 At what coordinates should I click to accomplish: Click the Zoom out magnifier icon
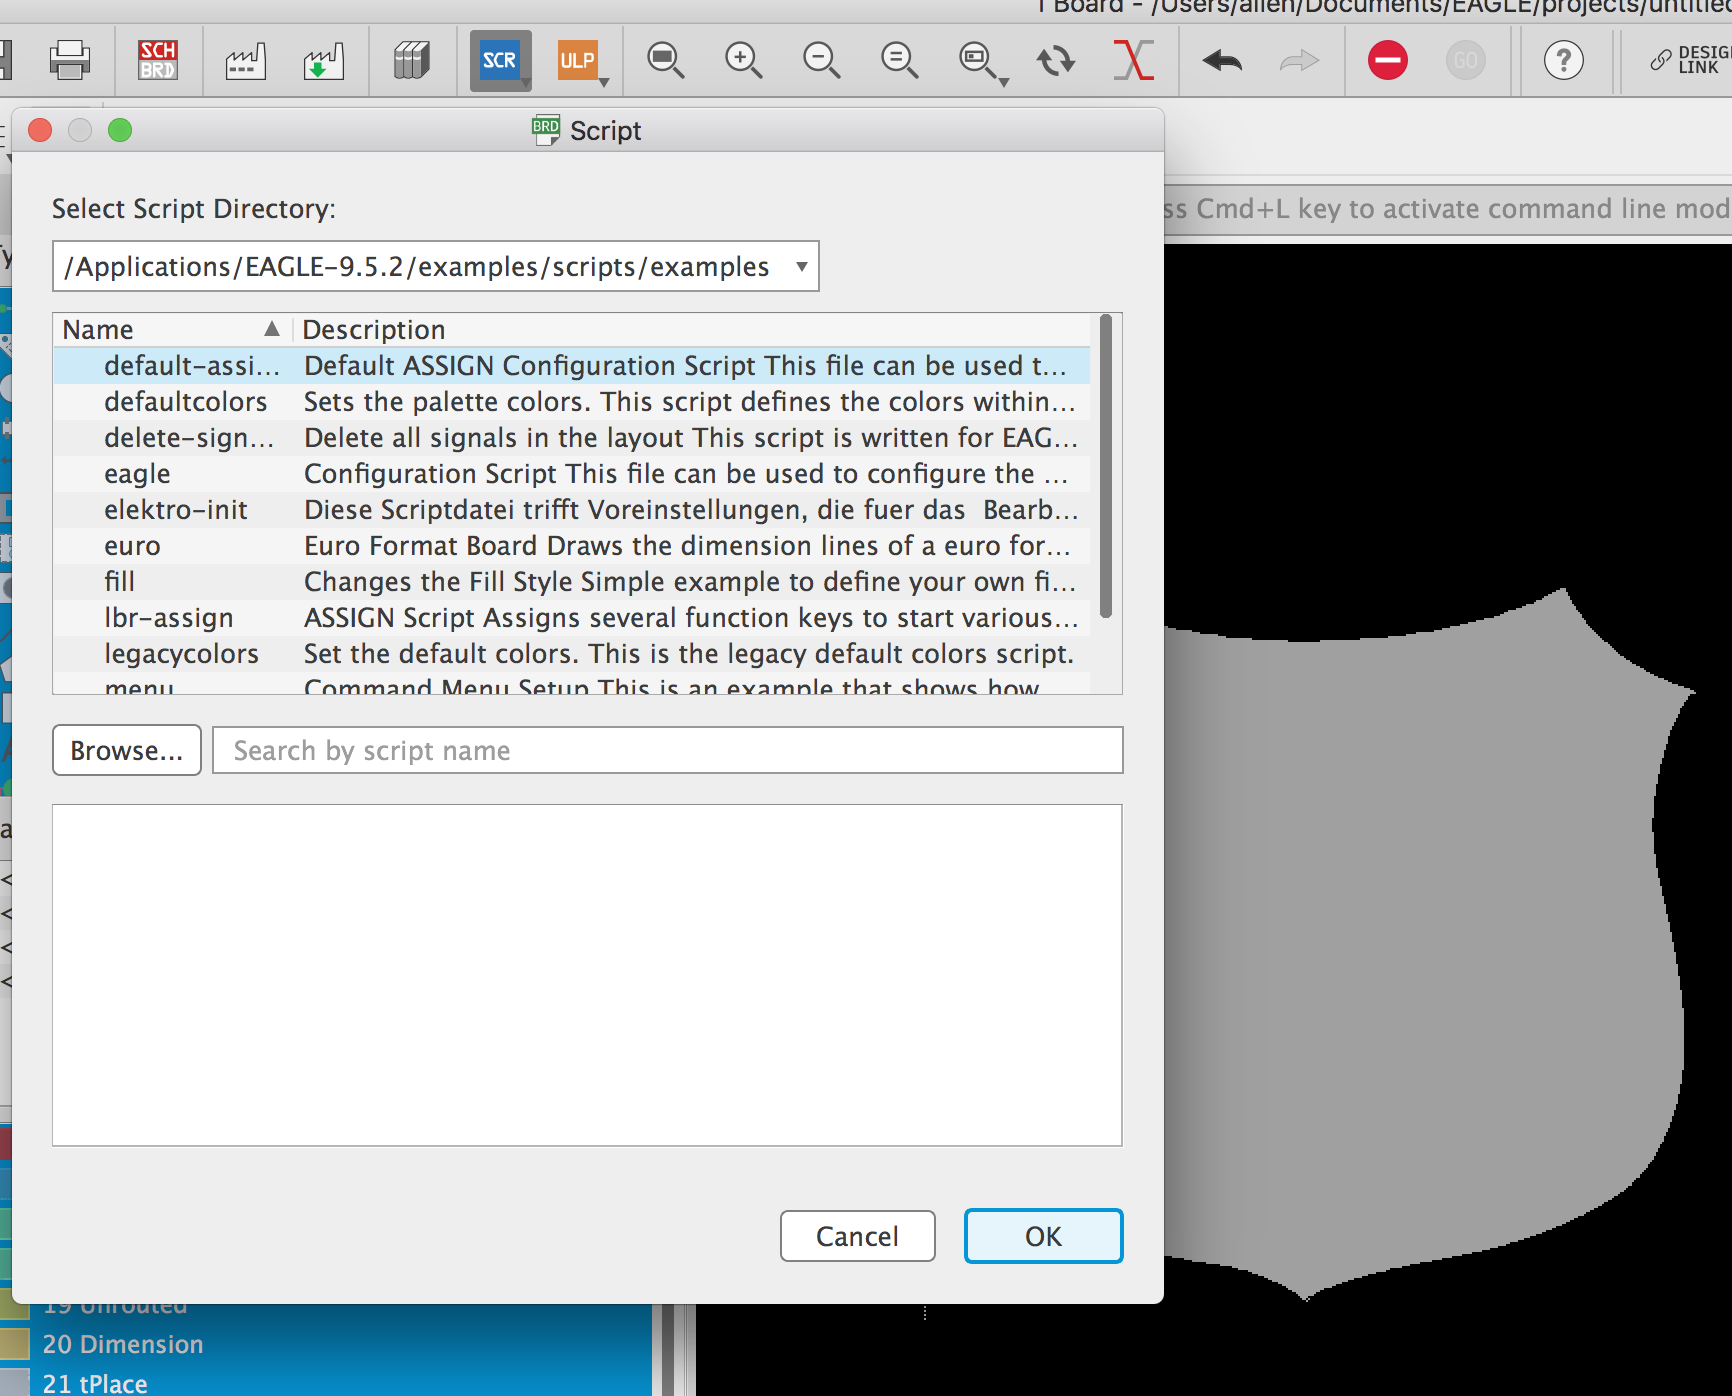[x=821, y=60]
